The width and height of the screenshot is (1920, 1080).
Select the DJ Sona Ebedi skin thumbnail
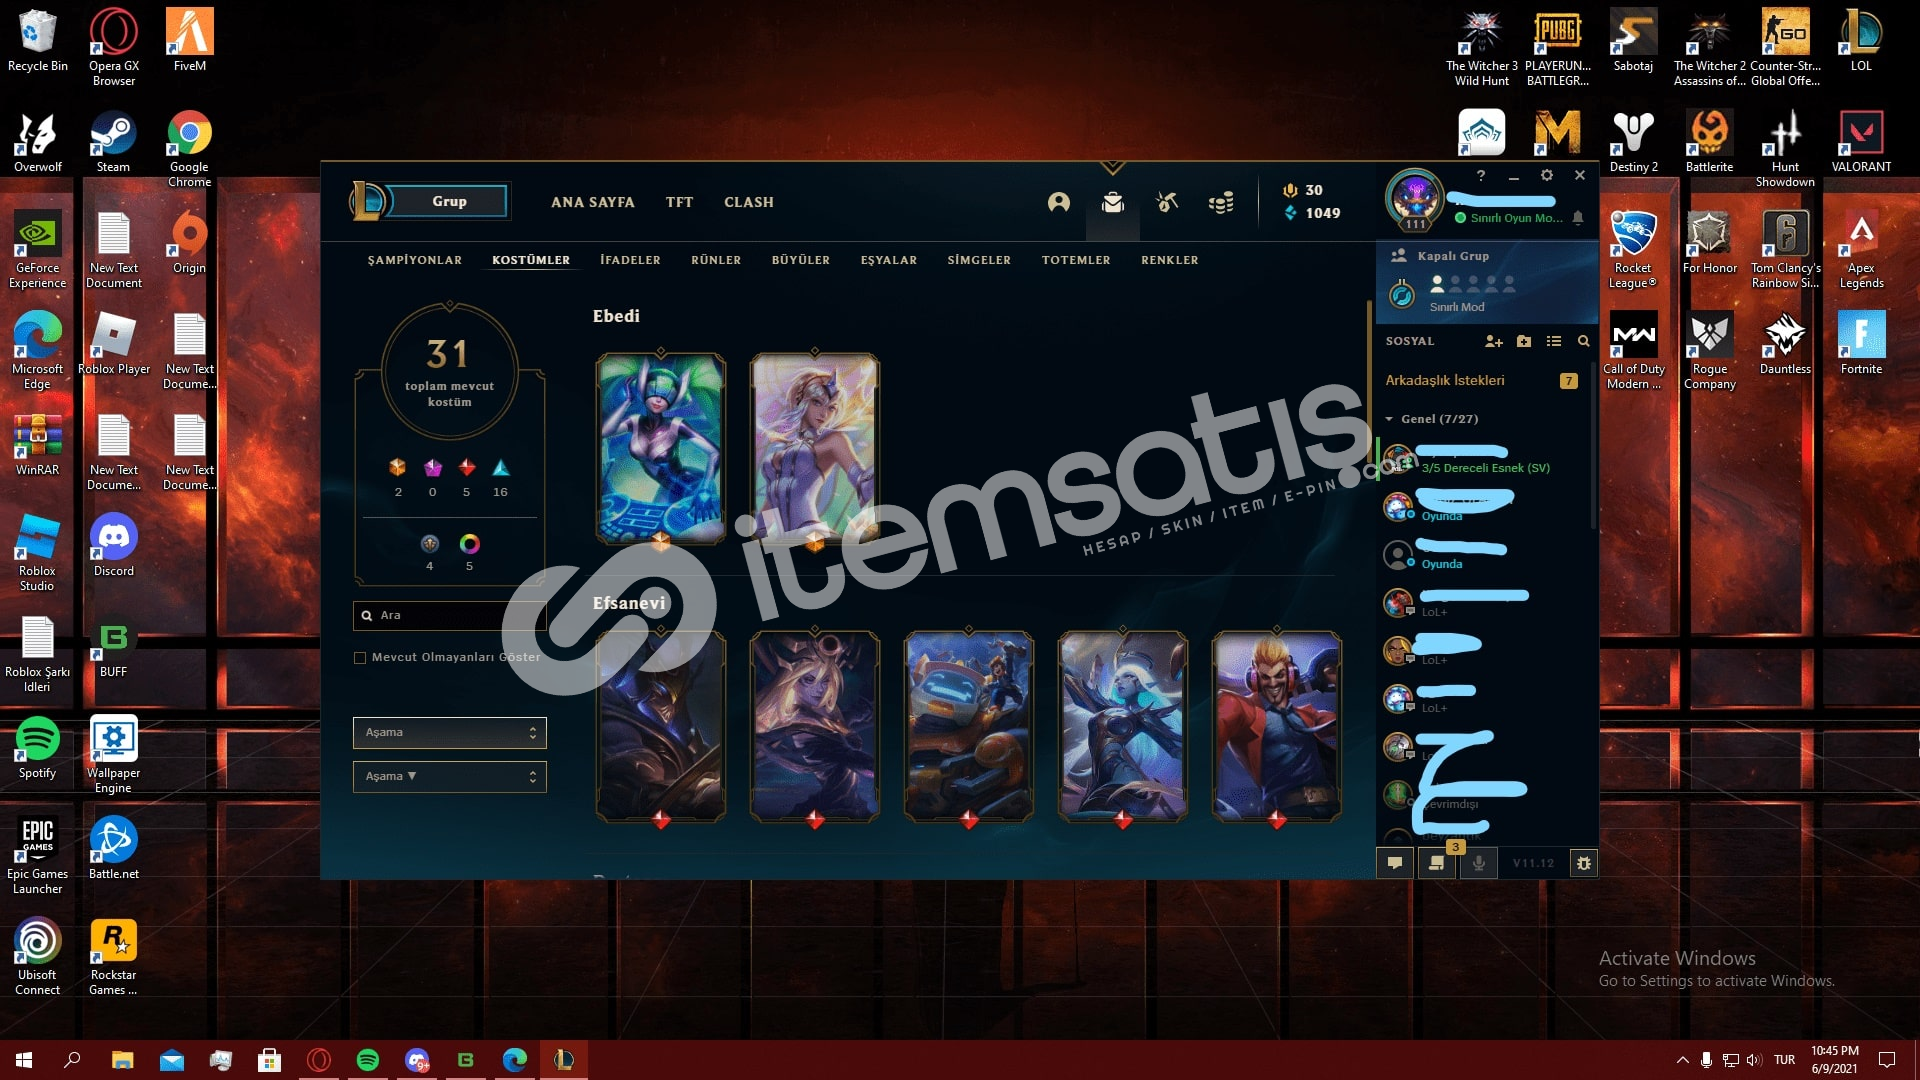661,448
